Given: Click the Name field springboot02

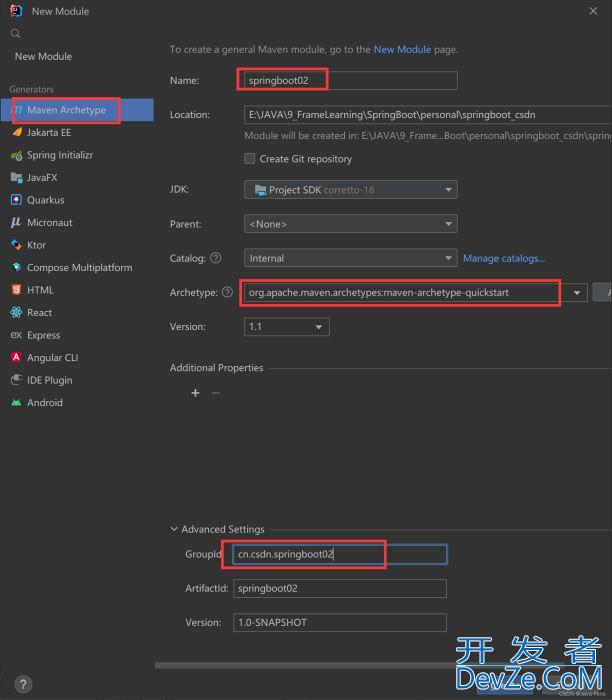Looking at the screenshot, I should tap(350, 80).
